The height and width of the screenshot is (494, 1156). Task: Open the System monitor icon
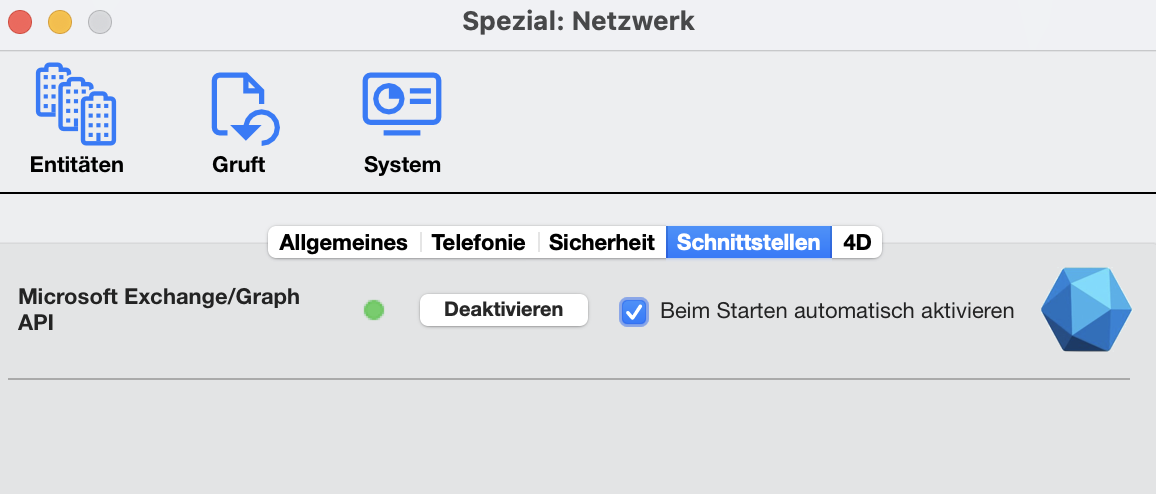coord(402,104)
